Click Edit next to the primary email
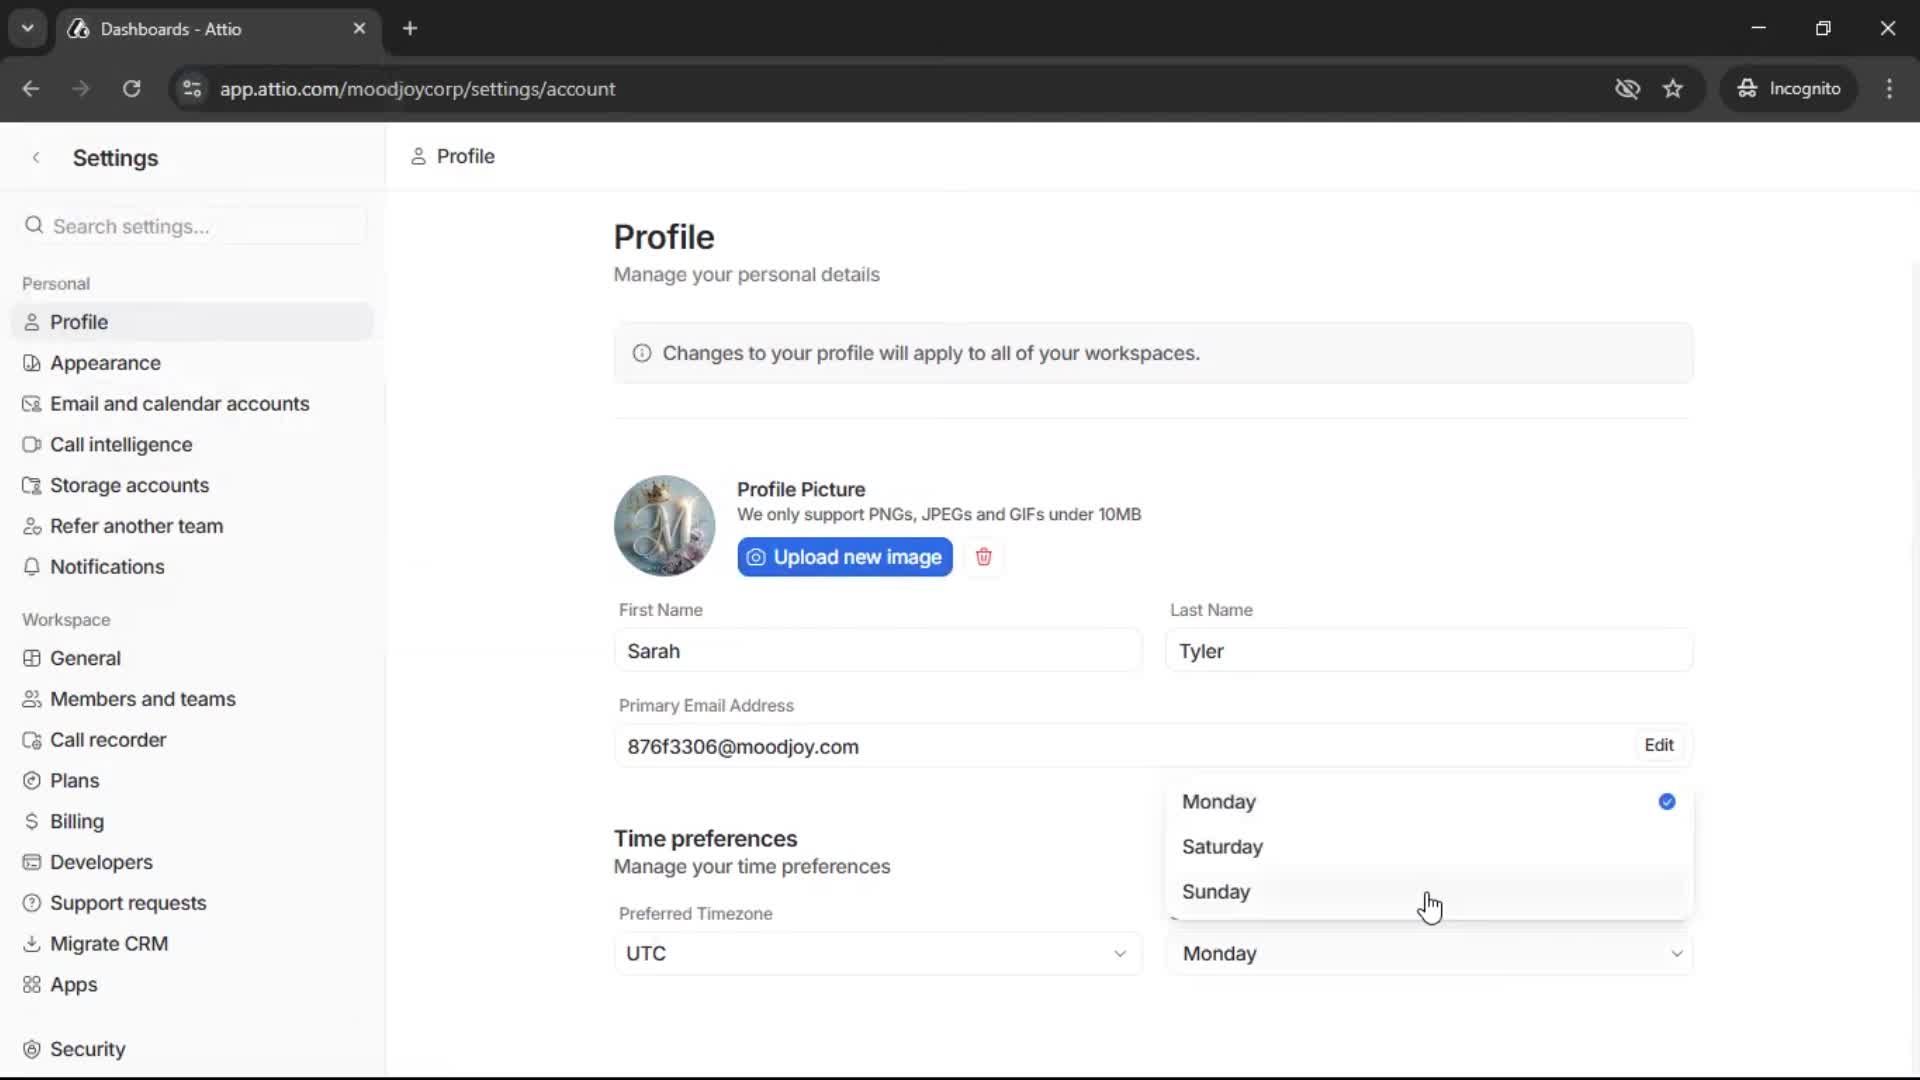The image size is (1920, 1080). 1658,745
